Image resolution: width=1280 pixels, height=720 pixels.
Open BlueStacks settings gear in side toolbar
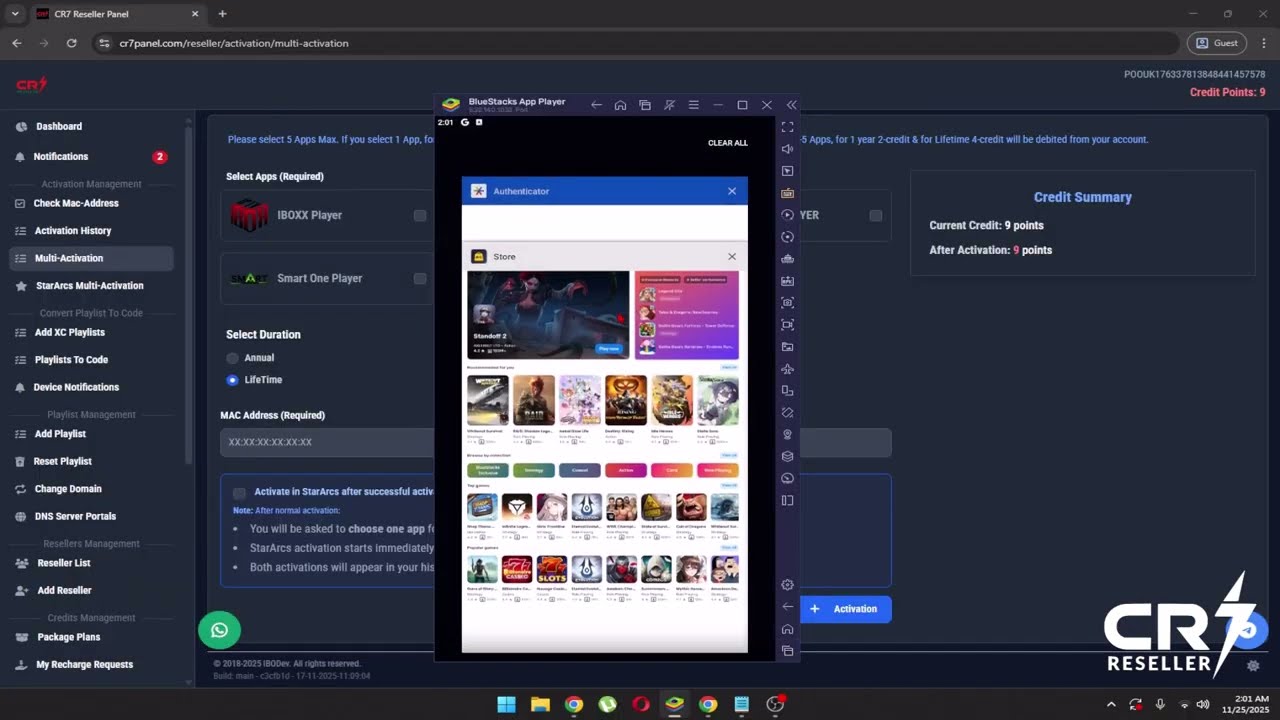coord(787,585)
